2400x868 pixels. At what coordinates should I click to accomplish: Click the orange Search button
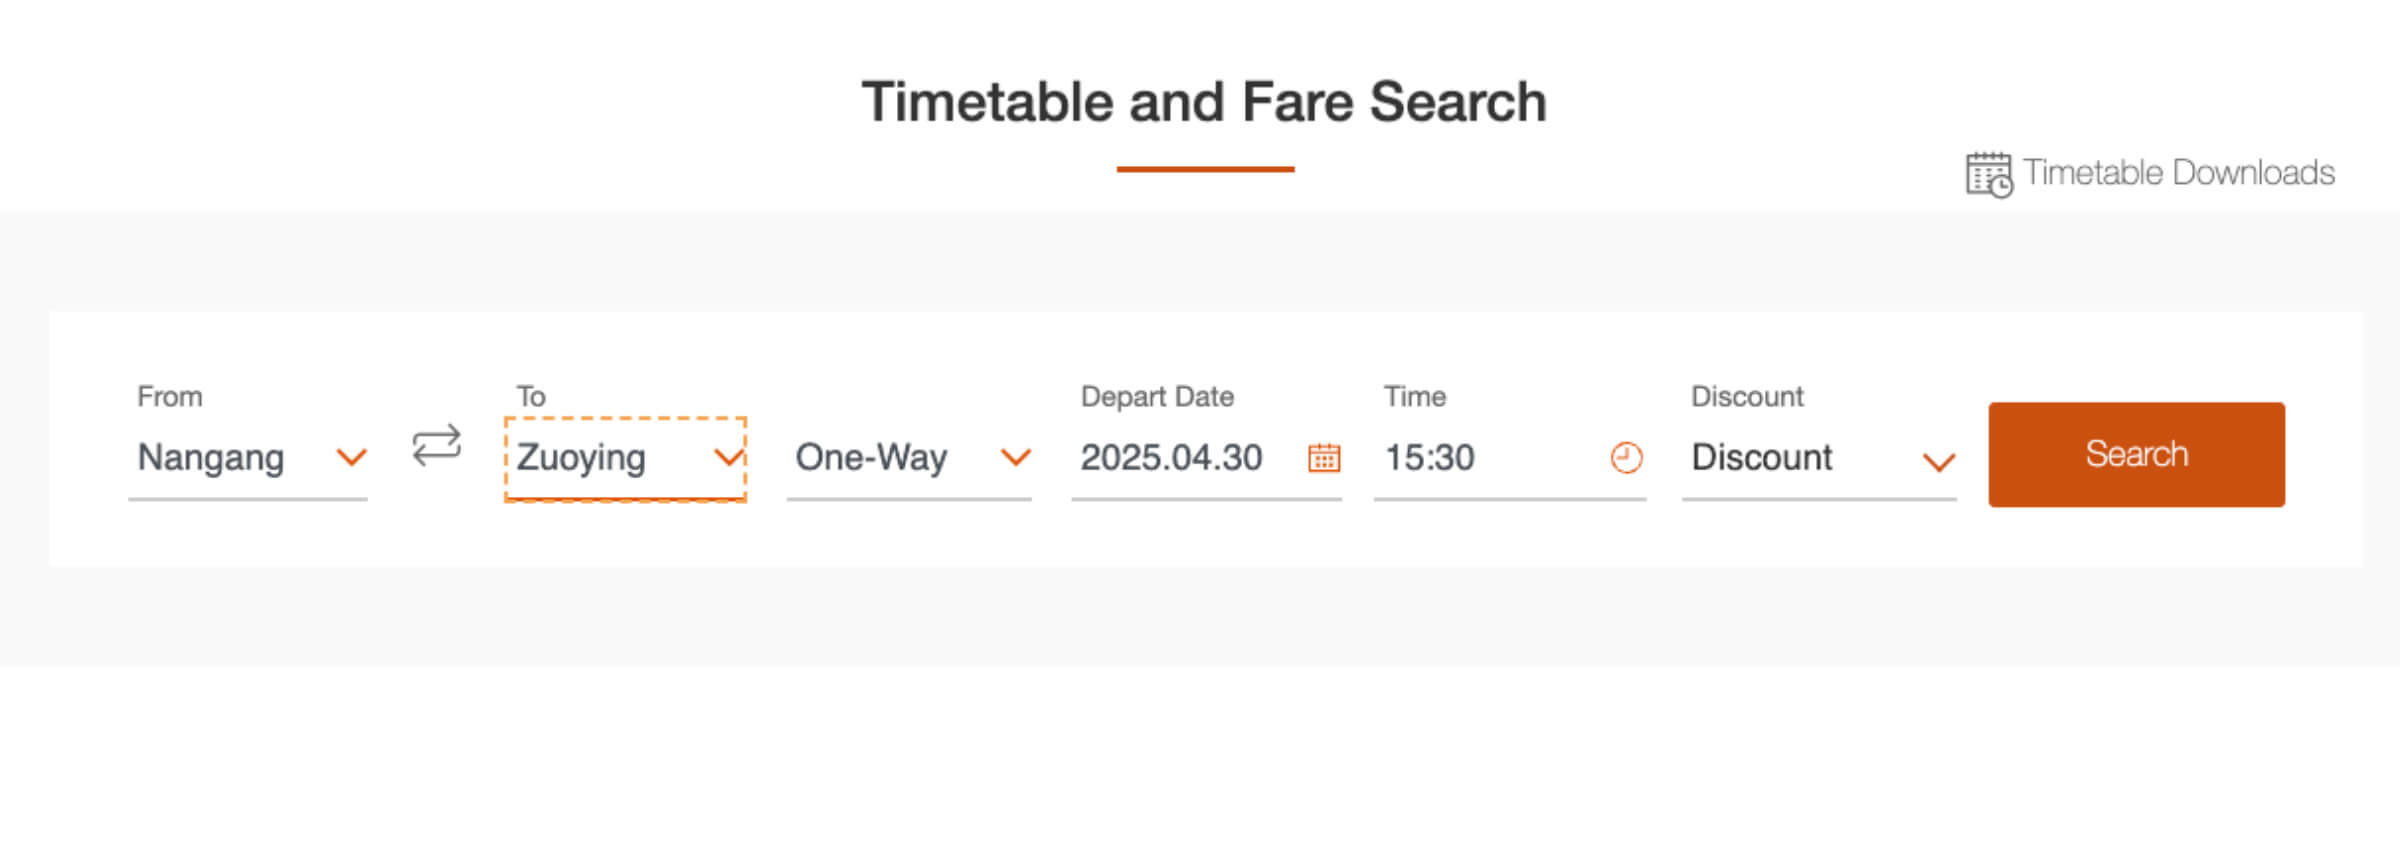pos(2136,455)
